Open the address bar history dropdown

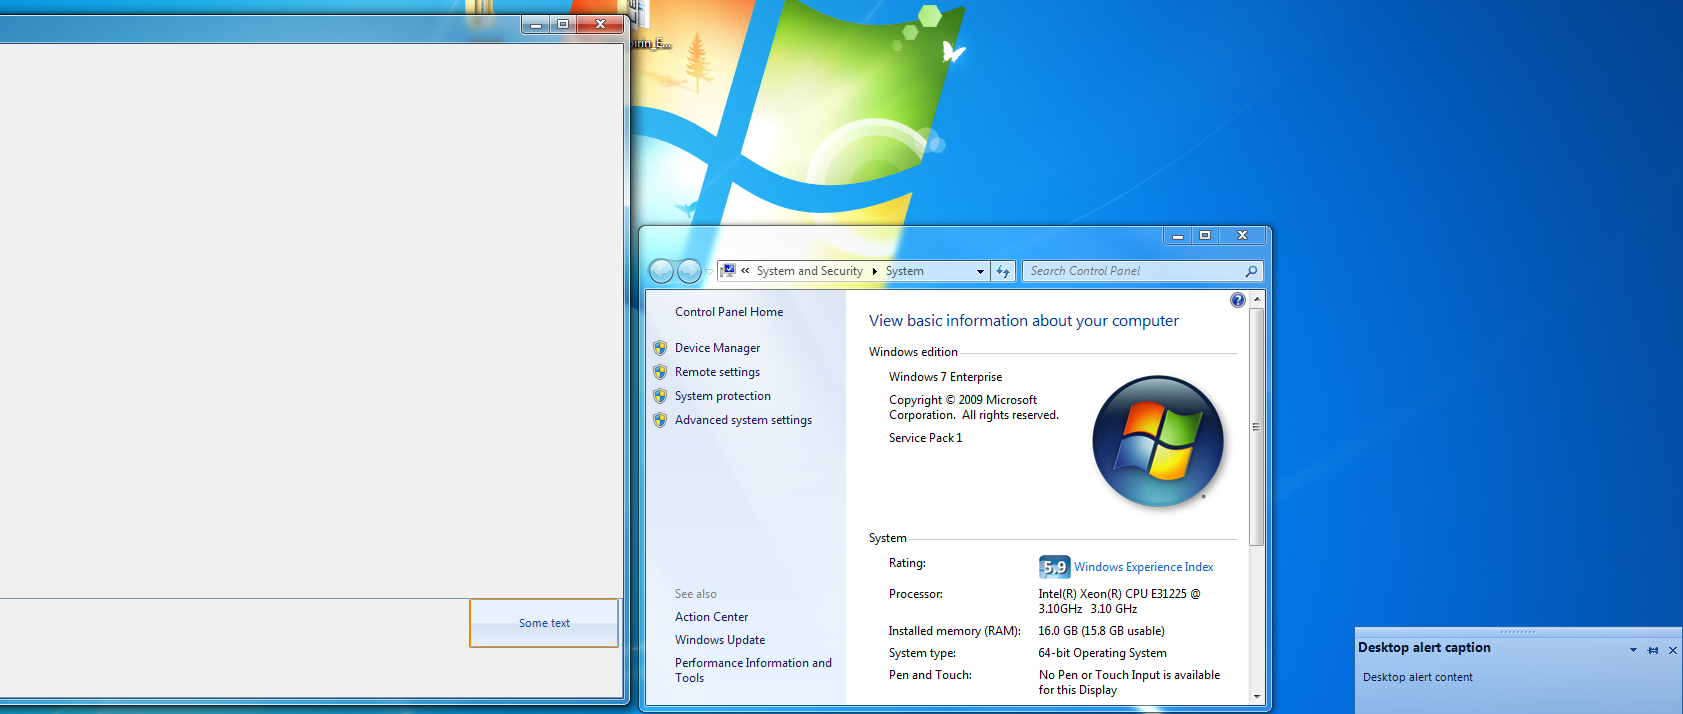tap(980, 271)
